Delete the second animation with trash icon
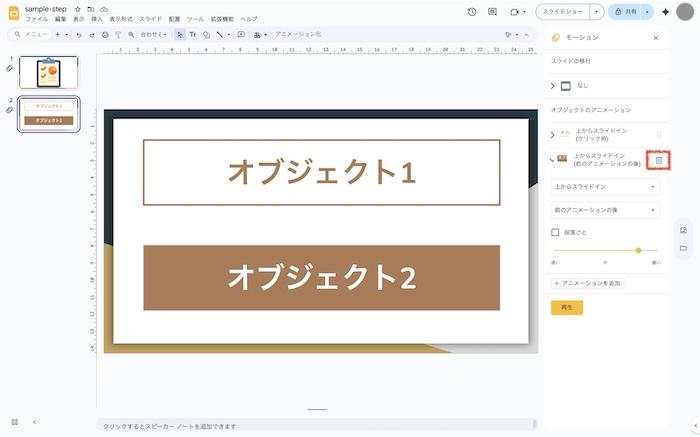Viewport: 700px width, 437px height. click(659, 160)
